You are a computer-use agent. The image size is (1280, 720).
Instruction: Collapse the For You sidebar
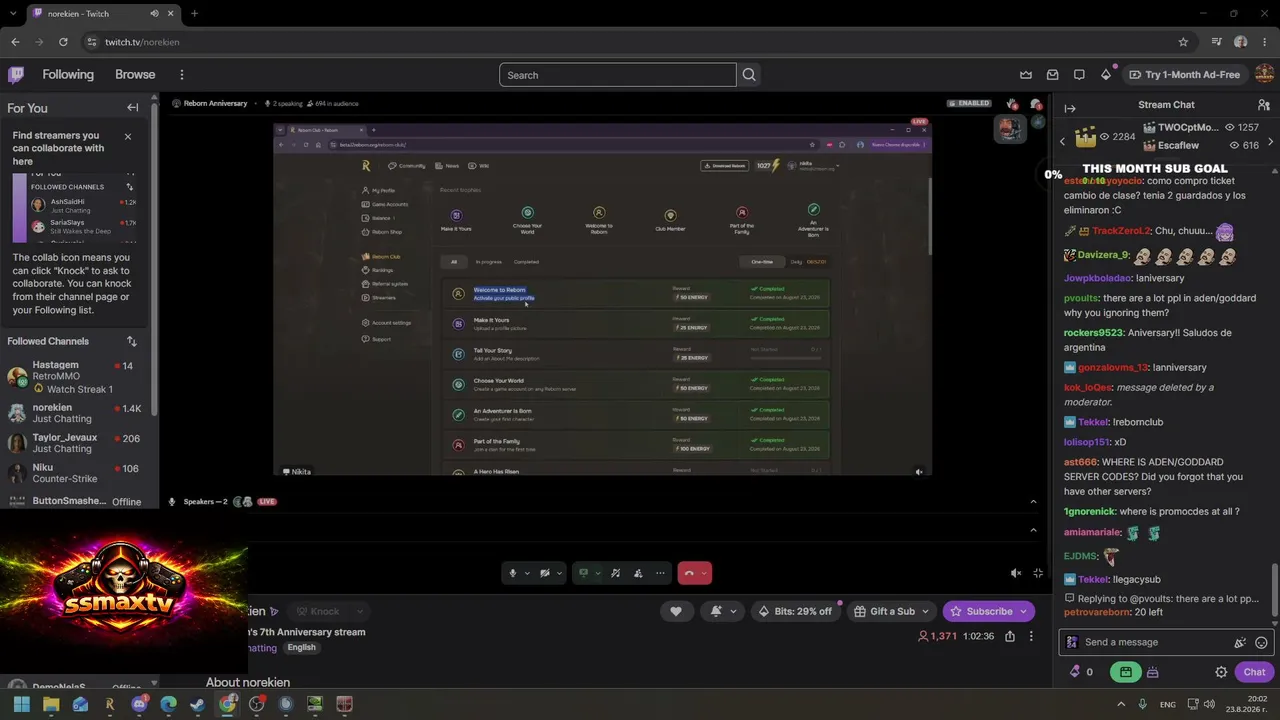(x=132, y=108)
